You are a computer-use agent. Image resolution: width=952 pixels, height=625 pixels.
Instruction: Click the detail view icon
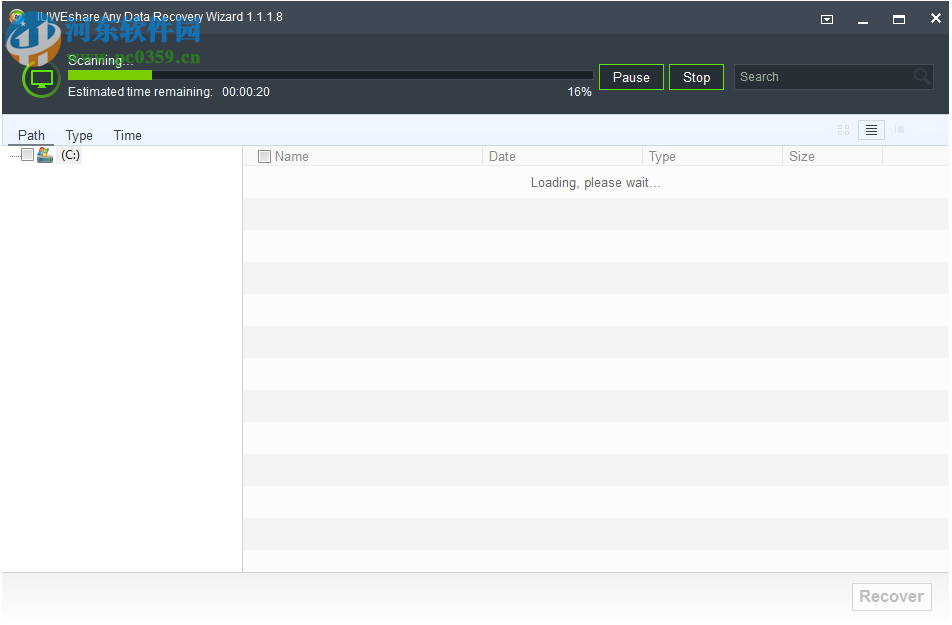(900, 130)
